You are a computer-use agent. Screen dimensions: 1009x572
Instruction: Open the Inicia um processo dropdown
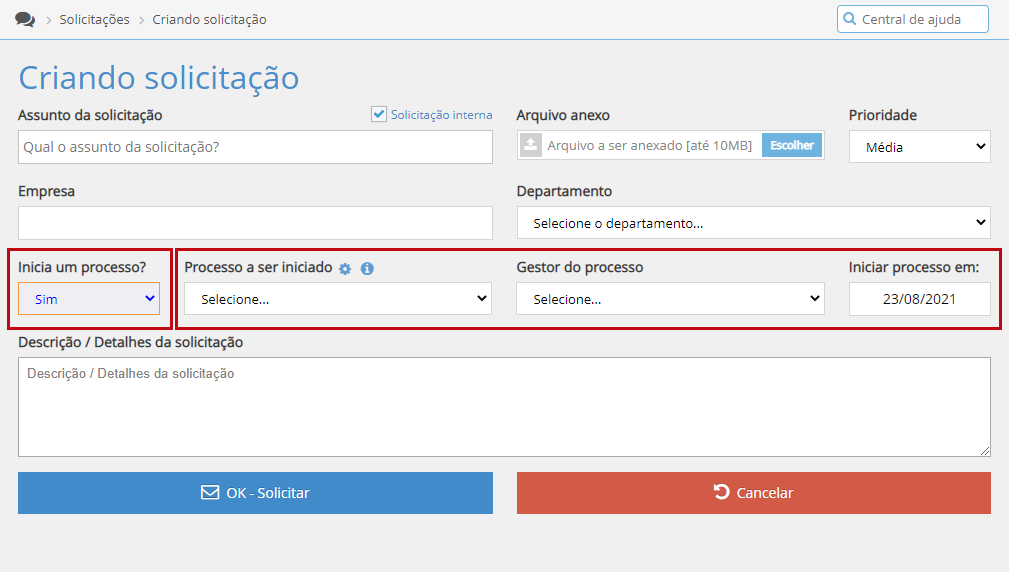coord(88,298)
